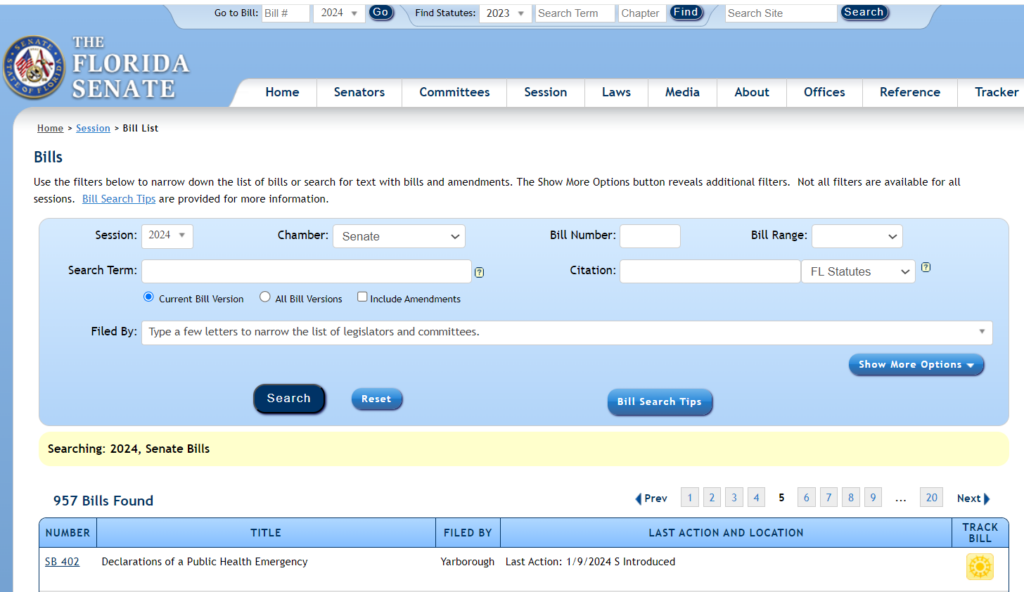This screenshot has height=592, width=1024.
Task: Go to results page 6
Action: coord(807,498)
